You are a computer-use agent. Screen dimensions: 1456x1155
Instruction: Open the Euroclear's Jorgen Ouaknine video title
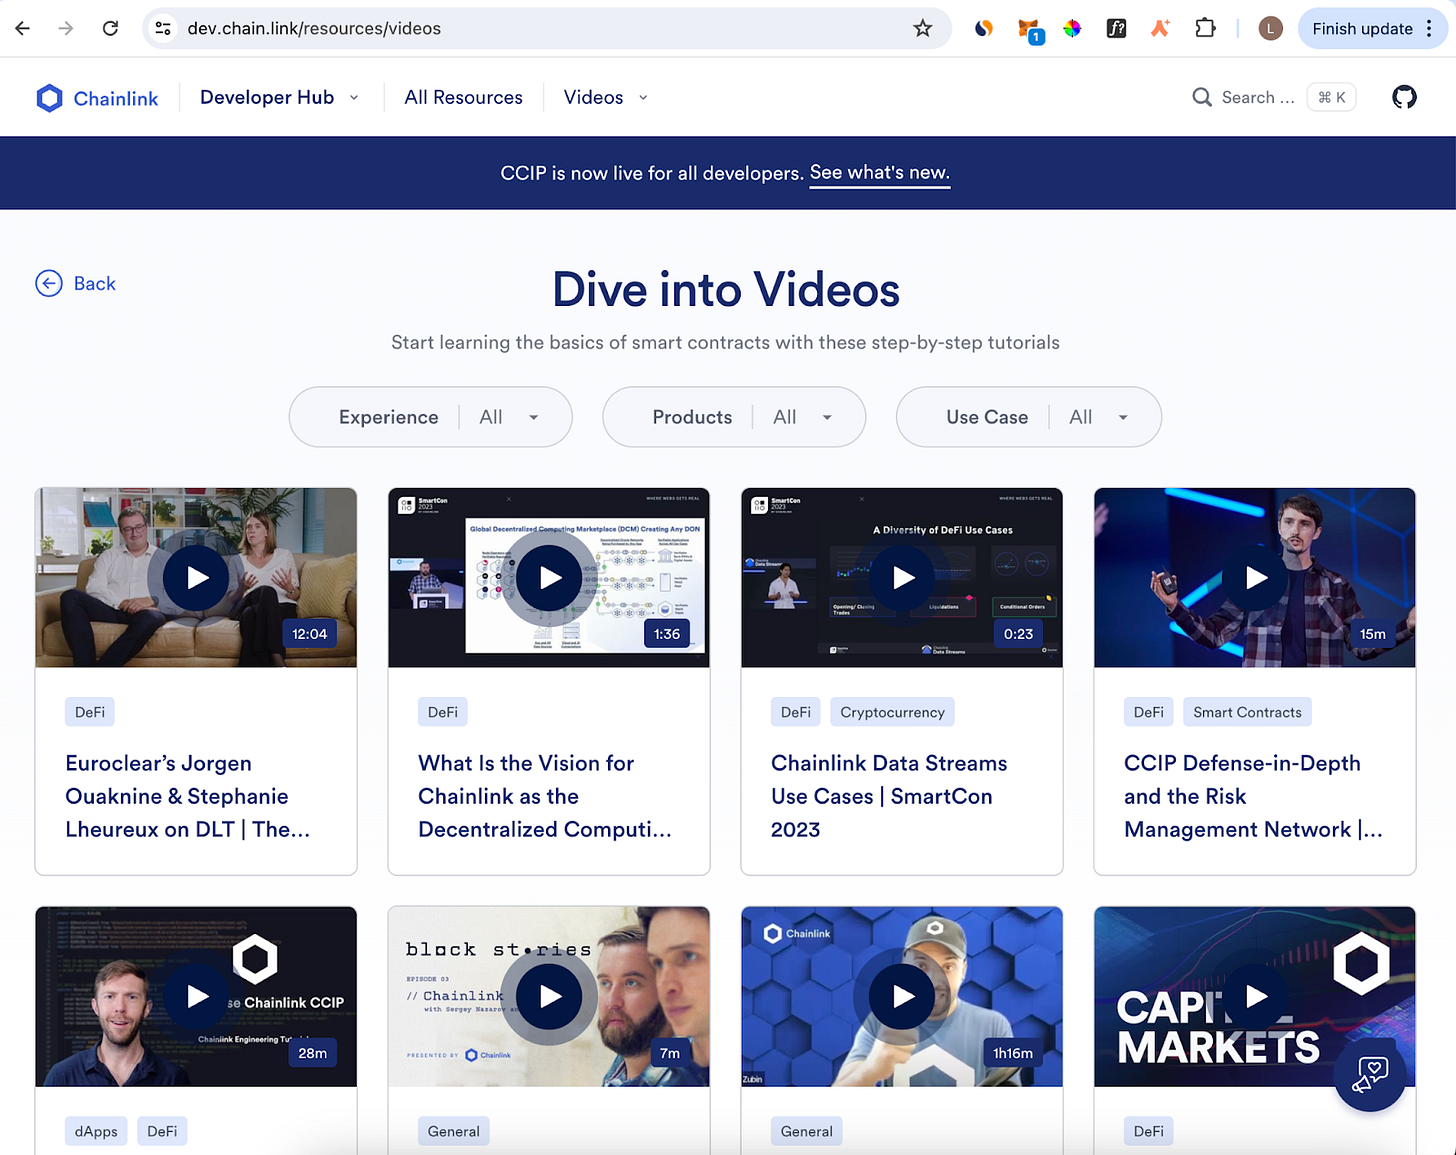point(188,796)
